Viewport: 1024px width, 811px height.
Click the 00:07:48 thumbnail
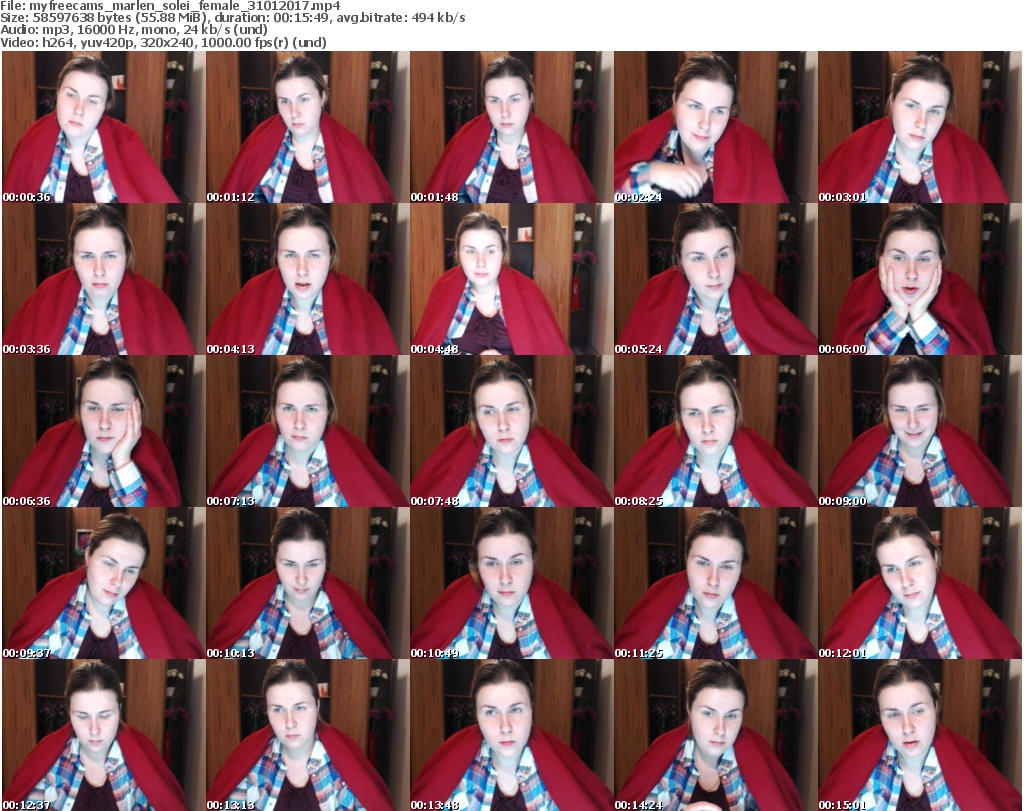click(511, 432)
